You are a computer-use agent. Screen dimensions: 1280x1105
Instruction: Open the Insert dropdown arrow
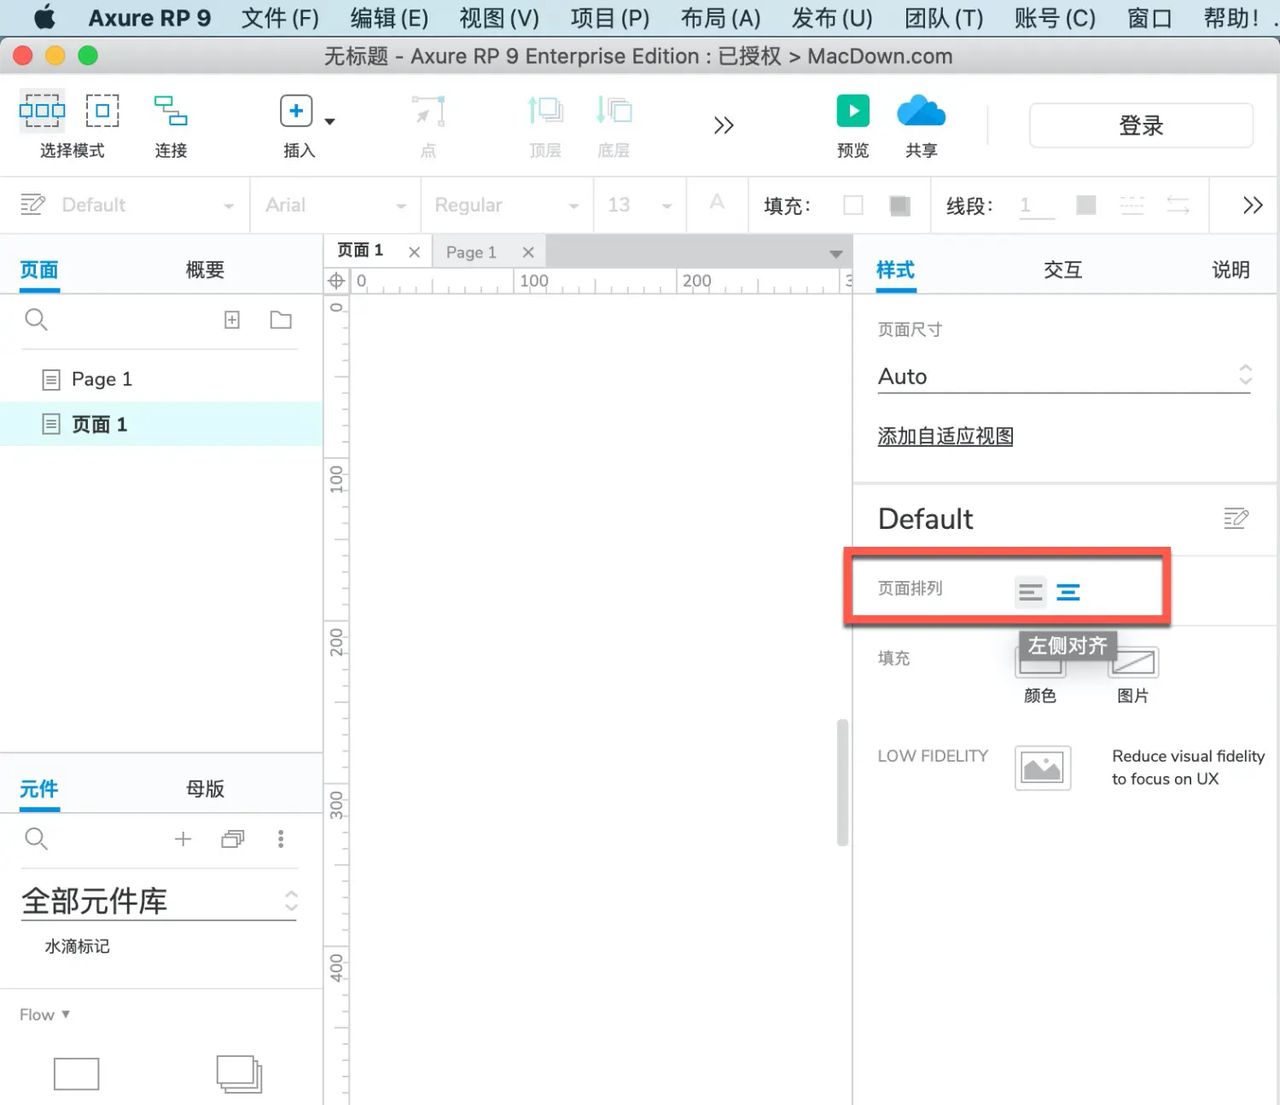tap(330, 122)
